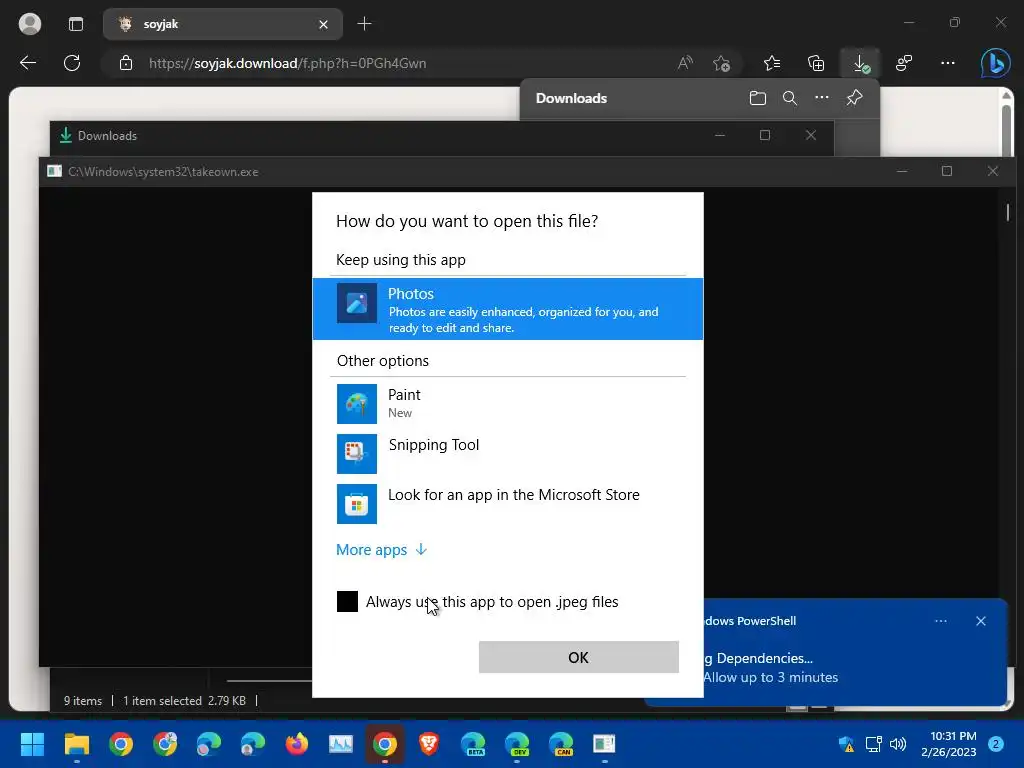This screenshot has width=1024, height=768.
Task: Toggle Read aloud in the address bar
Action: (685, 63)
